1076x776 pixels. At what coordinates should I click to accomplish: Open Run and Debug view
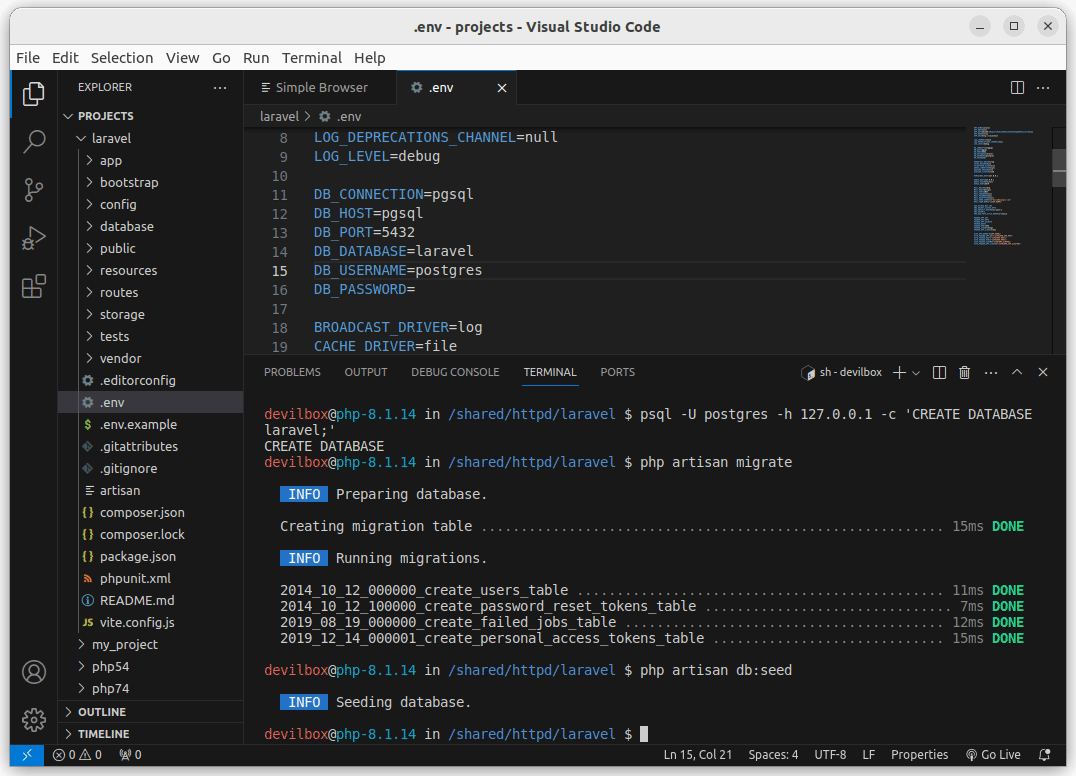click(34, 238)
